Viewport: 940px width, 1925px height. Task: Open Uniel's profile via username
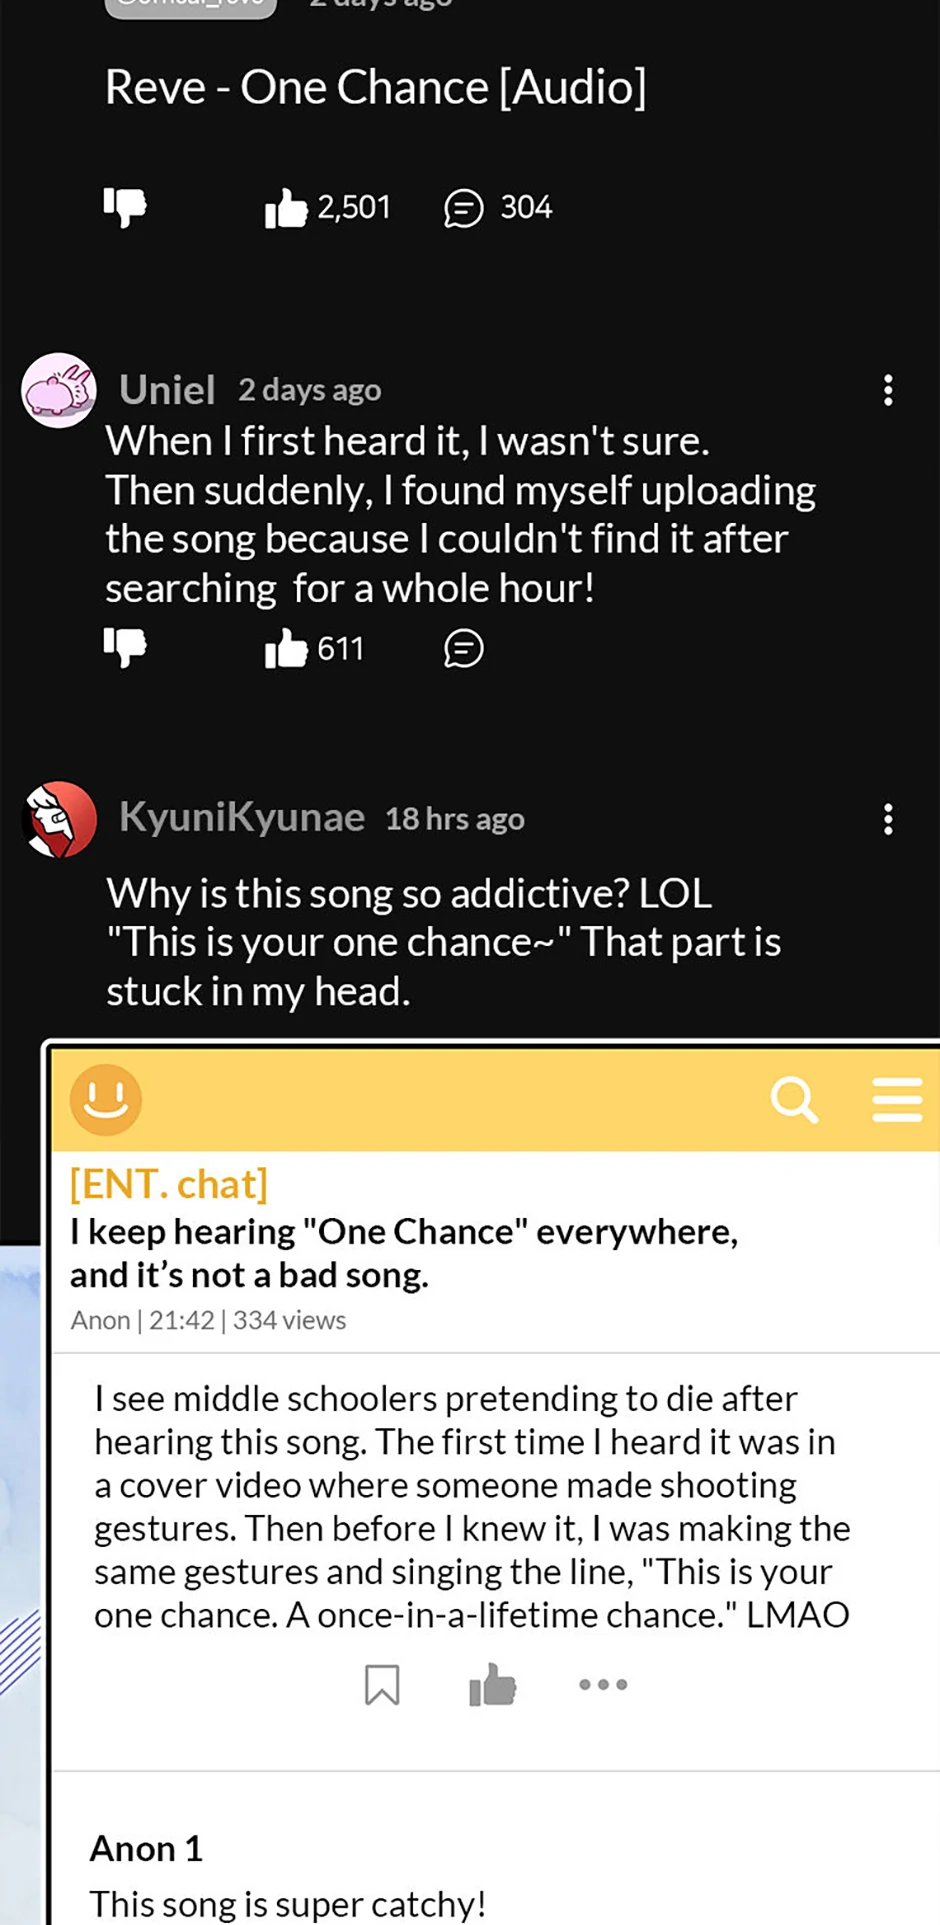pyautogui.click(x=167, y=390)
